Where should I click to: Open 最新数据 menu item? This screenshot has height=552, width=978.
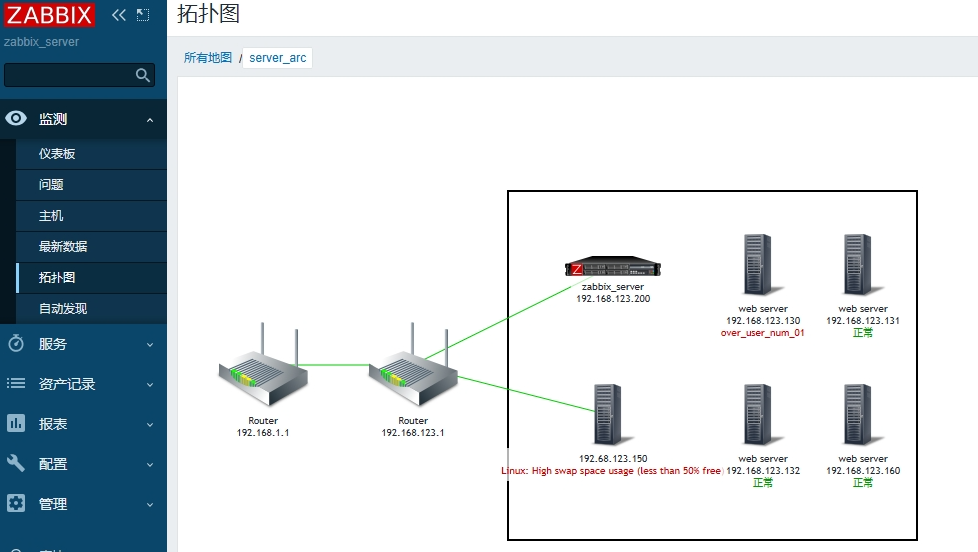pyautogui.click(x=63, y=247)
